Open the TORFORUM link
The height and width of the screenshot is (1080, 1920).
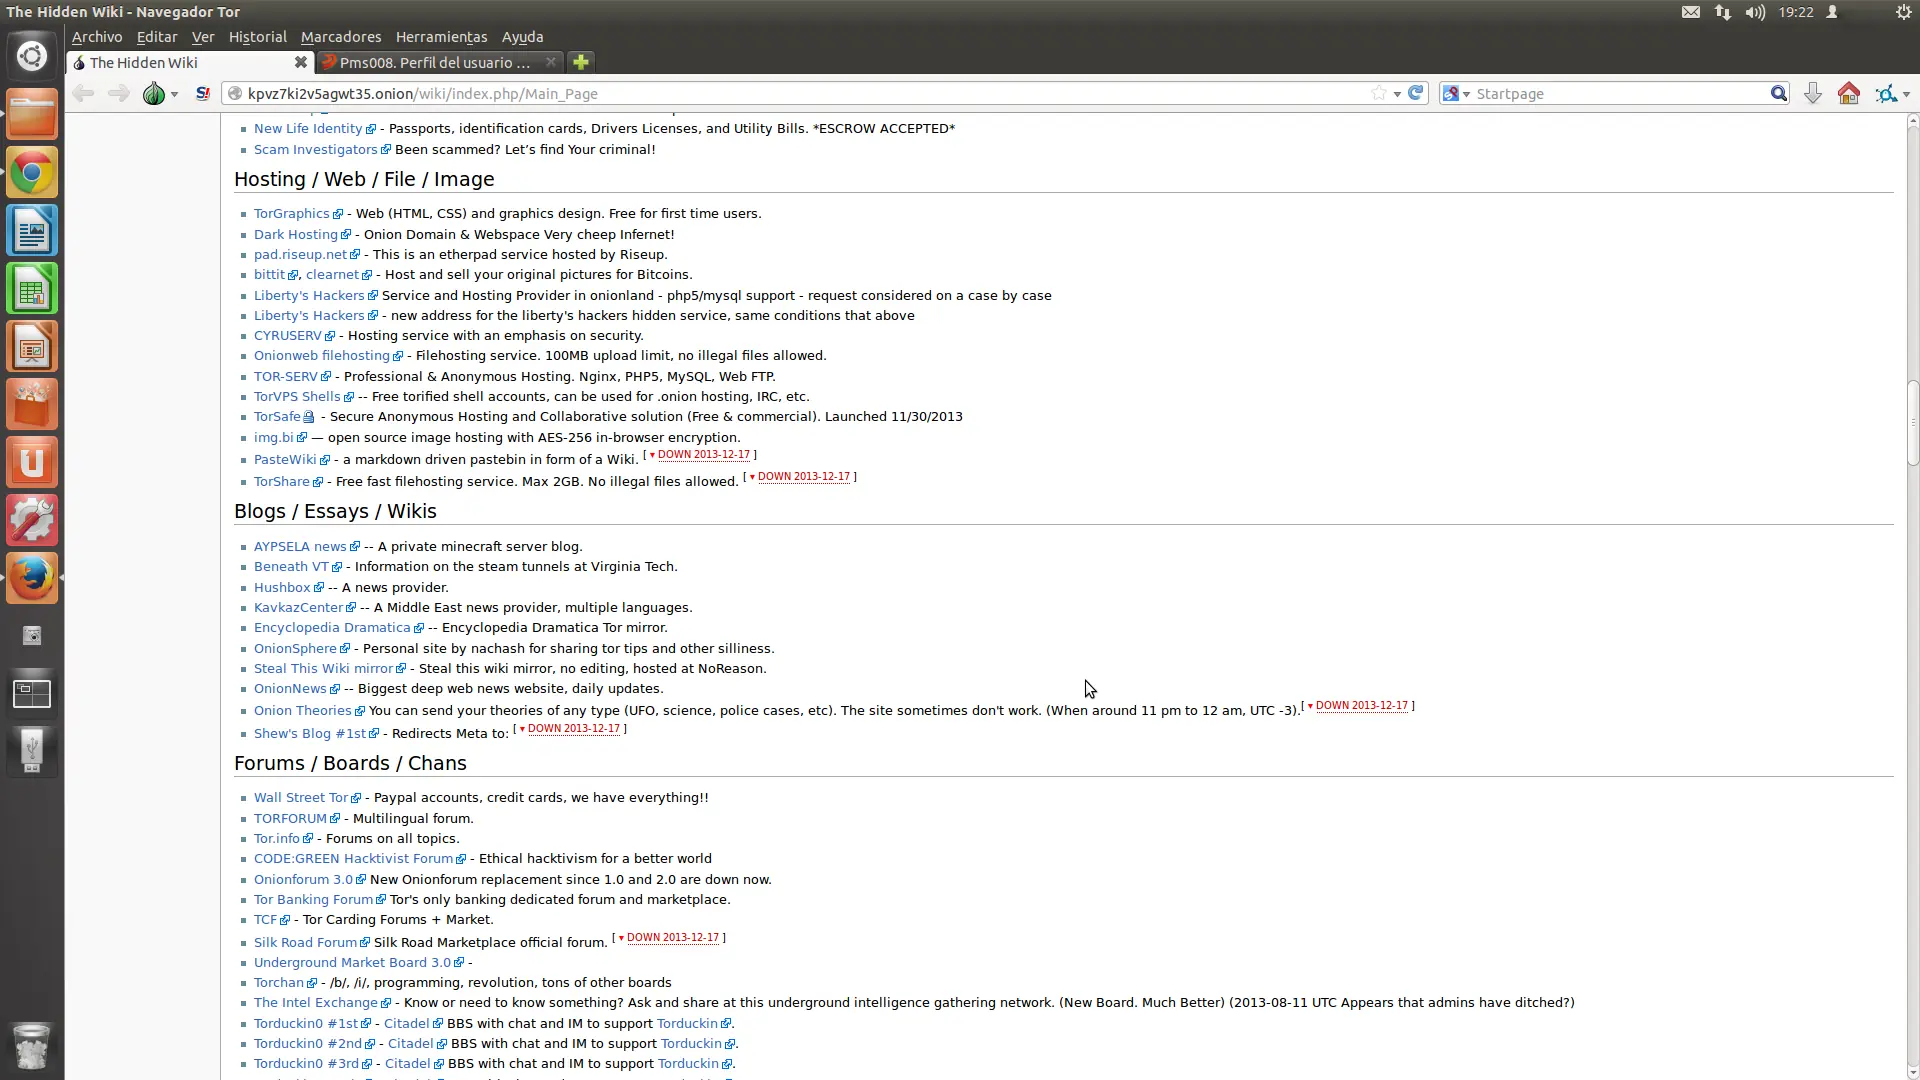(x=290, y=819)
